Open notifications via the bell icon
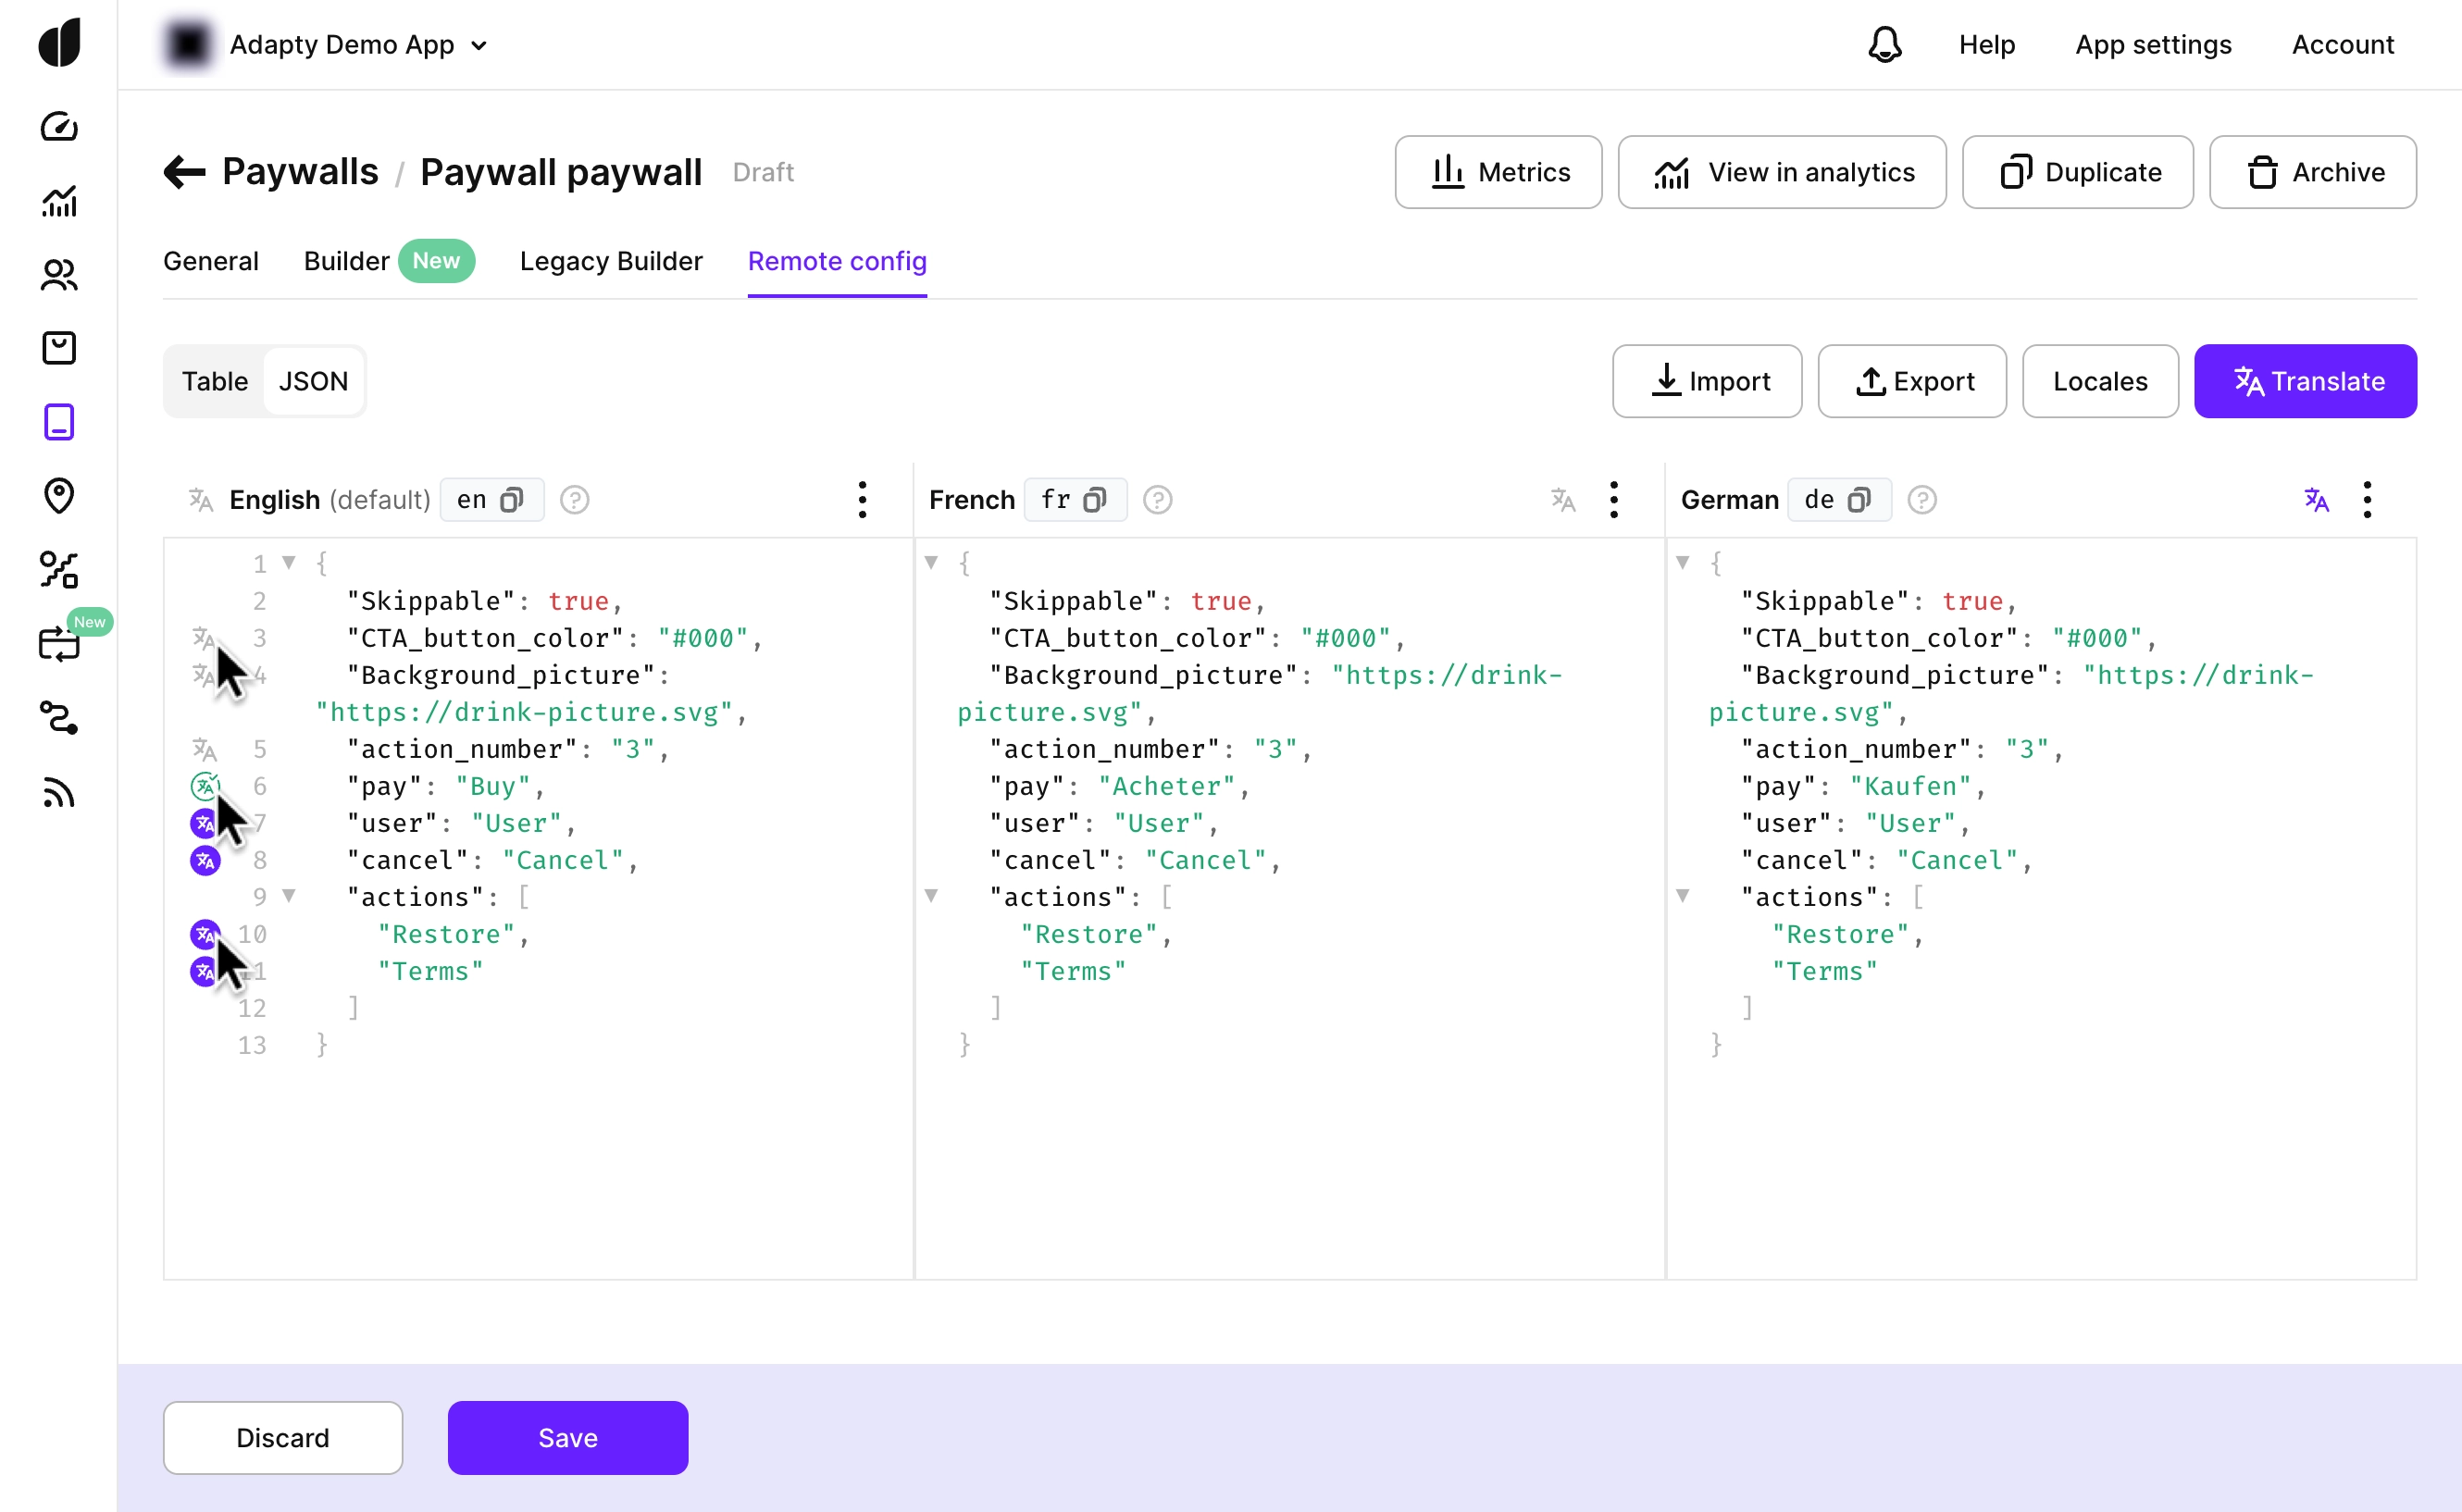 pyautogui.click(x=1884, y=45)
